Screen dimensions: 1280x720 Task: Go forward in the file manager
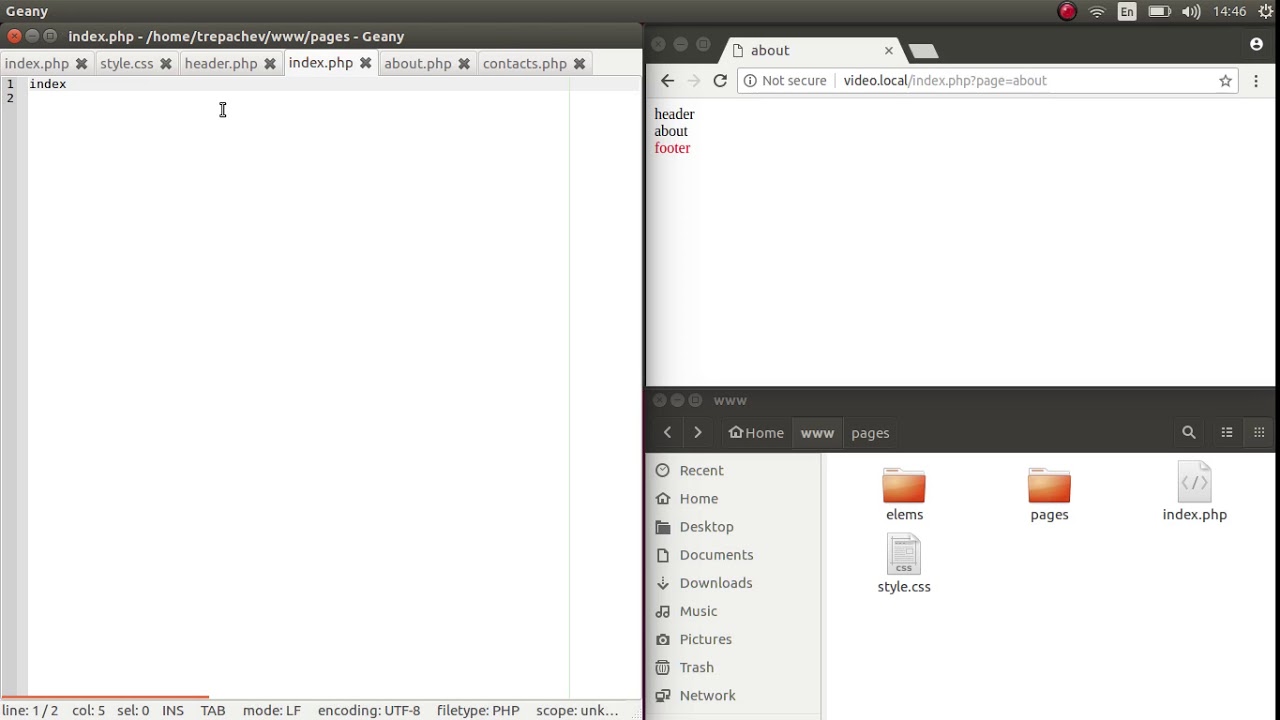(698, 433)
